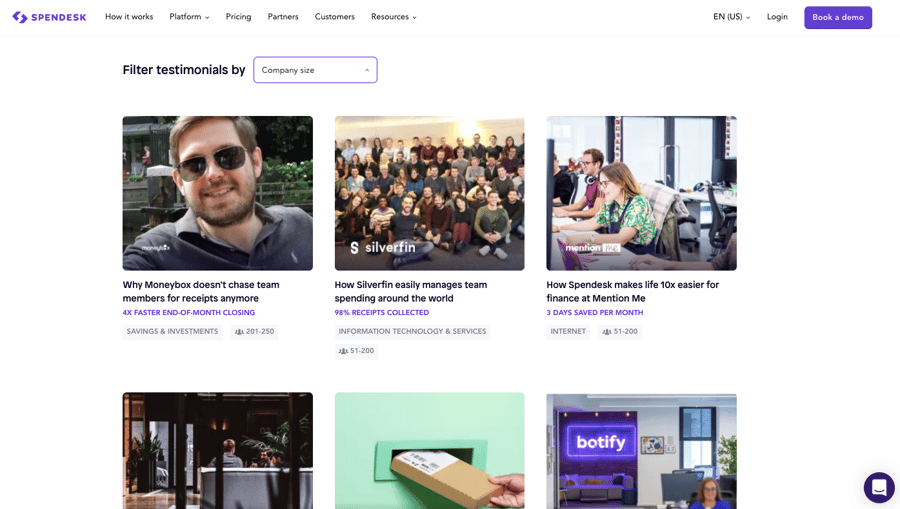The image size is (900, 509).
Task: Open the chat widget bubble icon
Action: click(878, 487)
